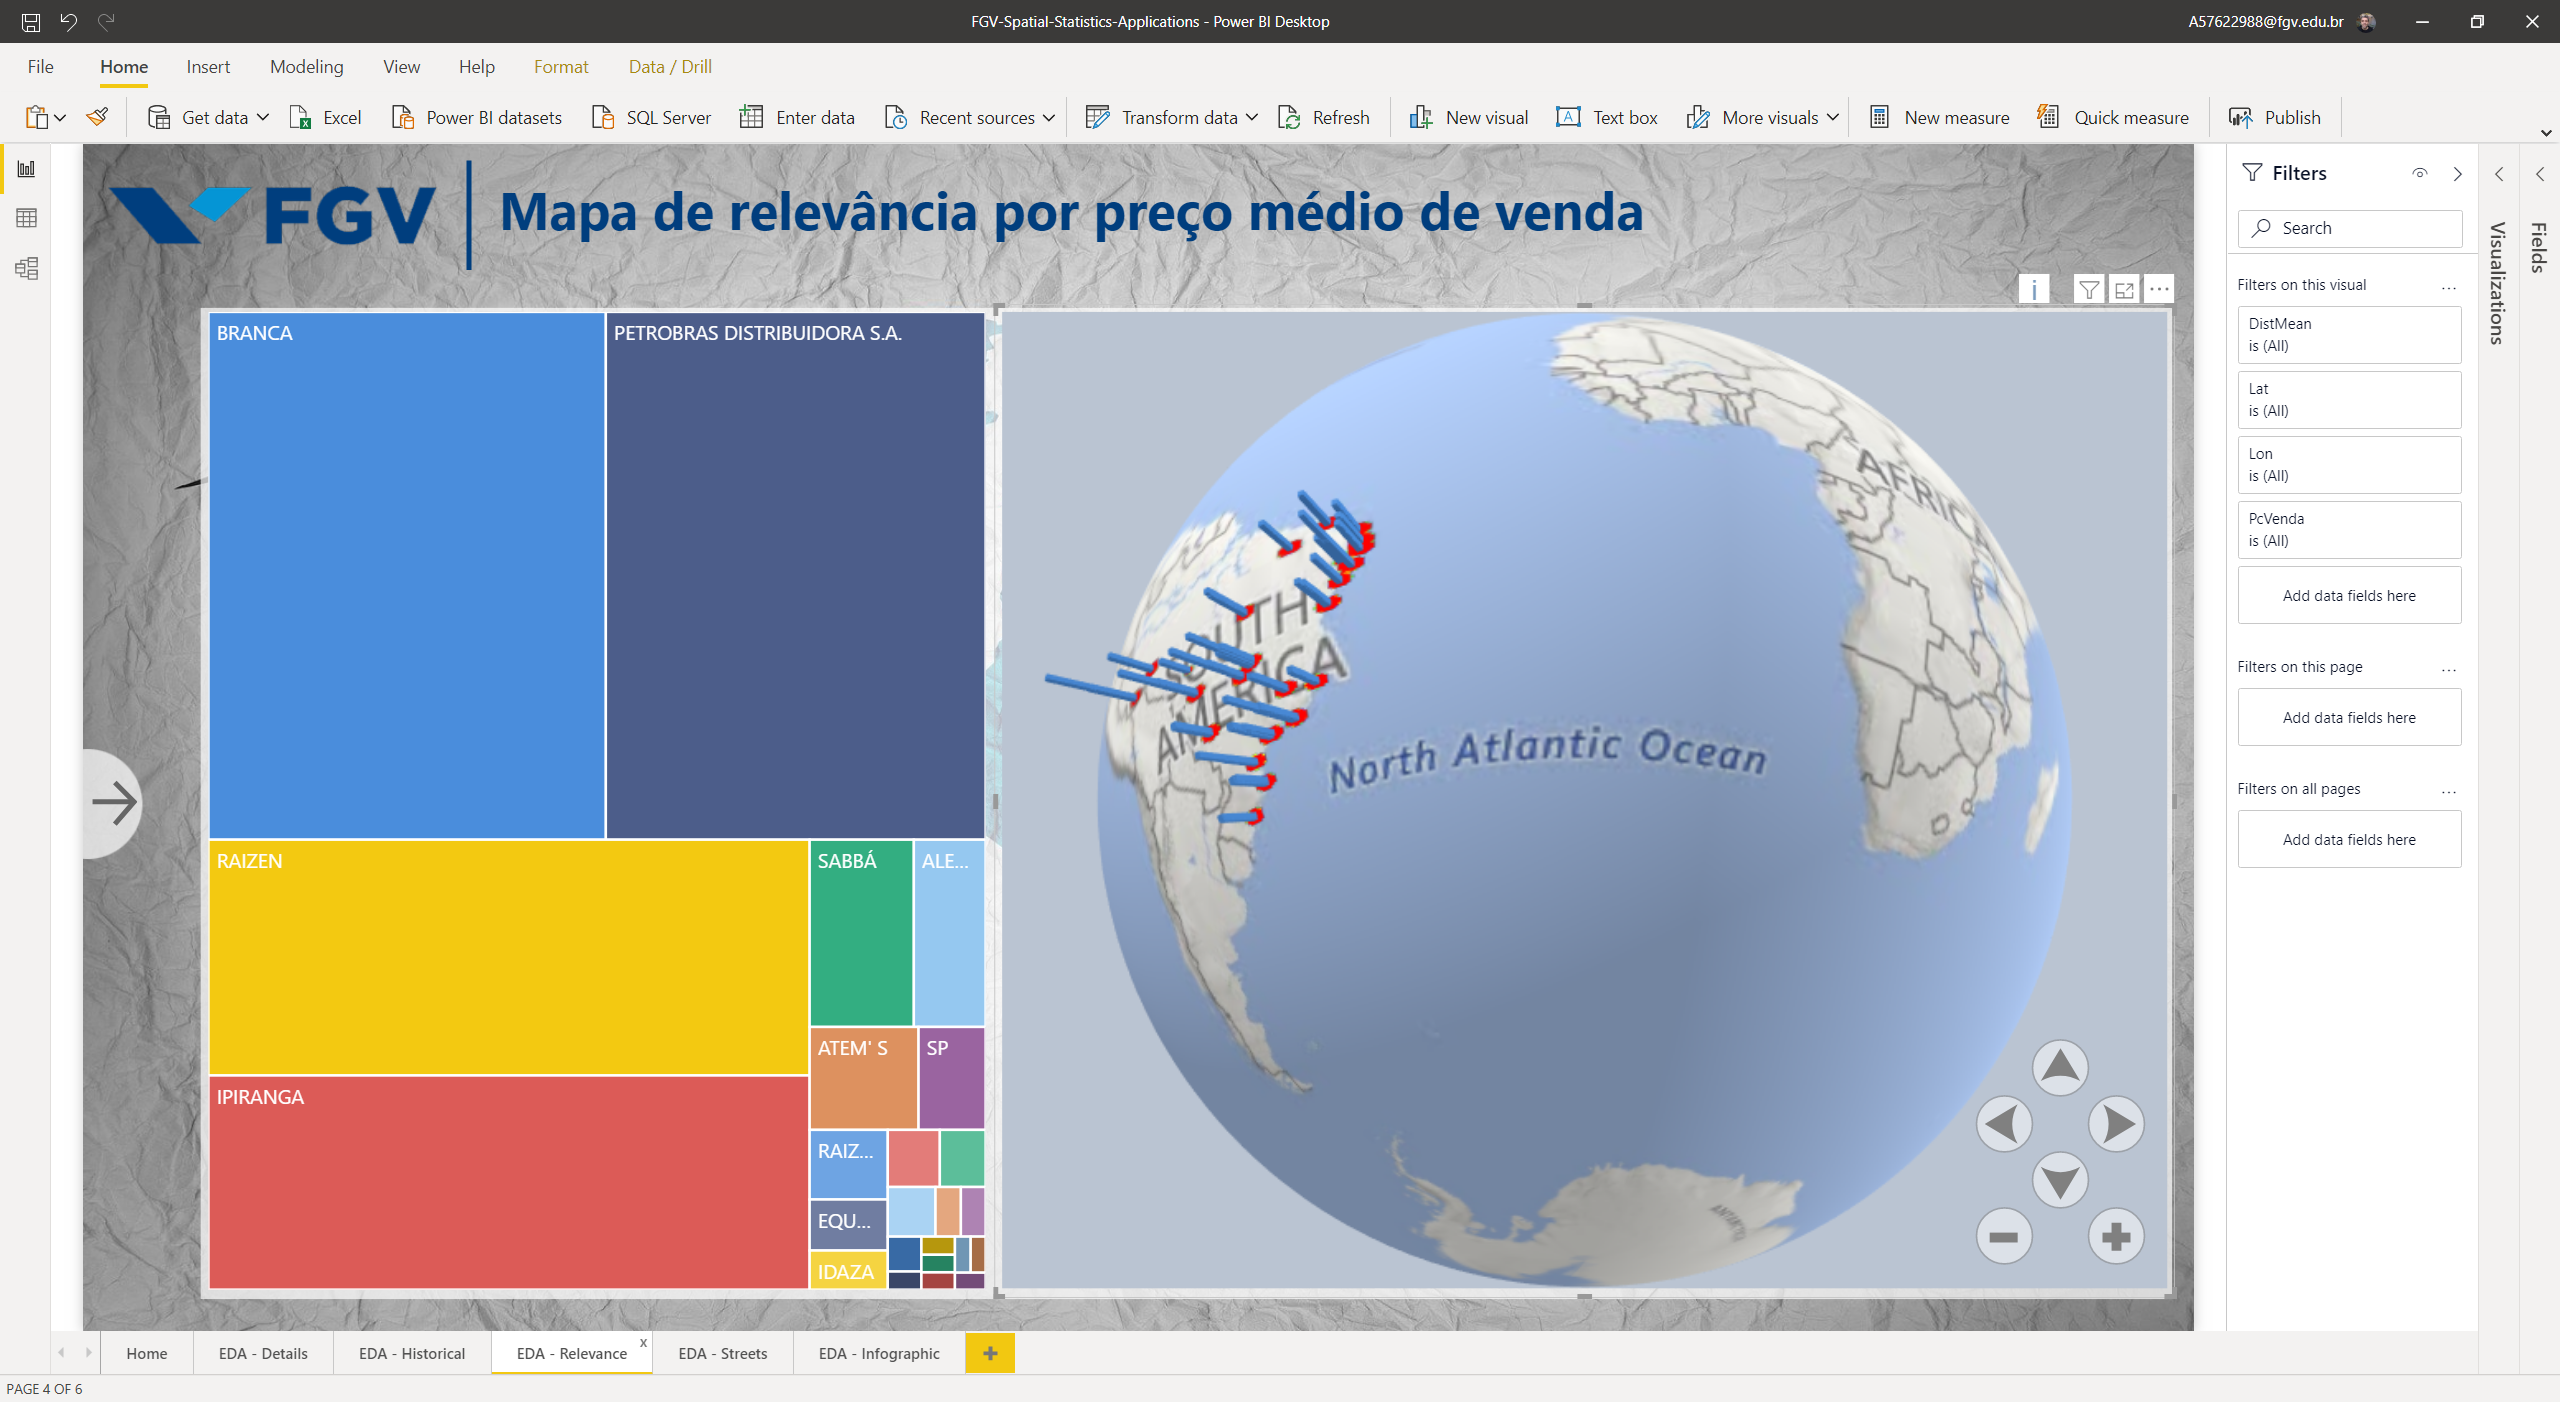The width and height of the screenshot is (2560, 1402).
Task: Open the Model relationships view icon
Action: pyautogui.click(x=27, y=268)
